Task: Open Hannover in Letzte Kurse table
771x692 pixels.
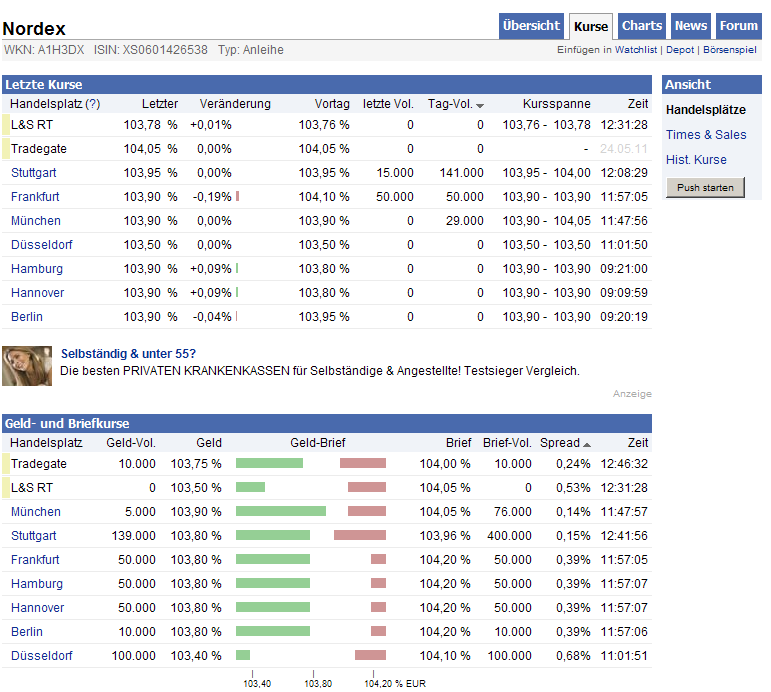Action: 37,293
